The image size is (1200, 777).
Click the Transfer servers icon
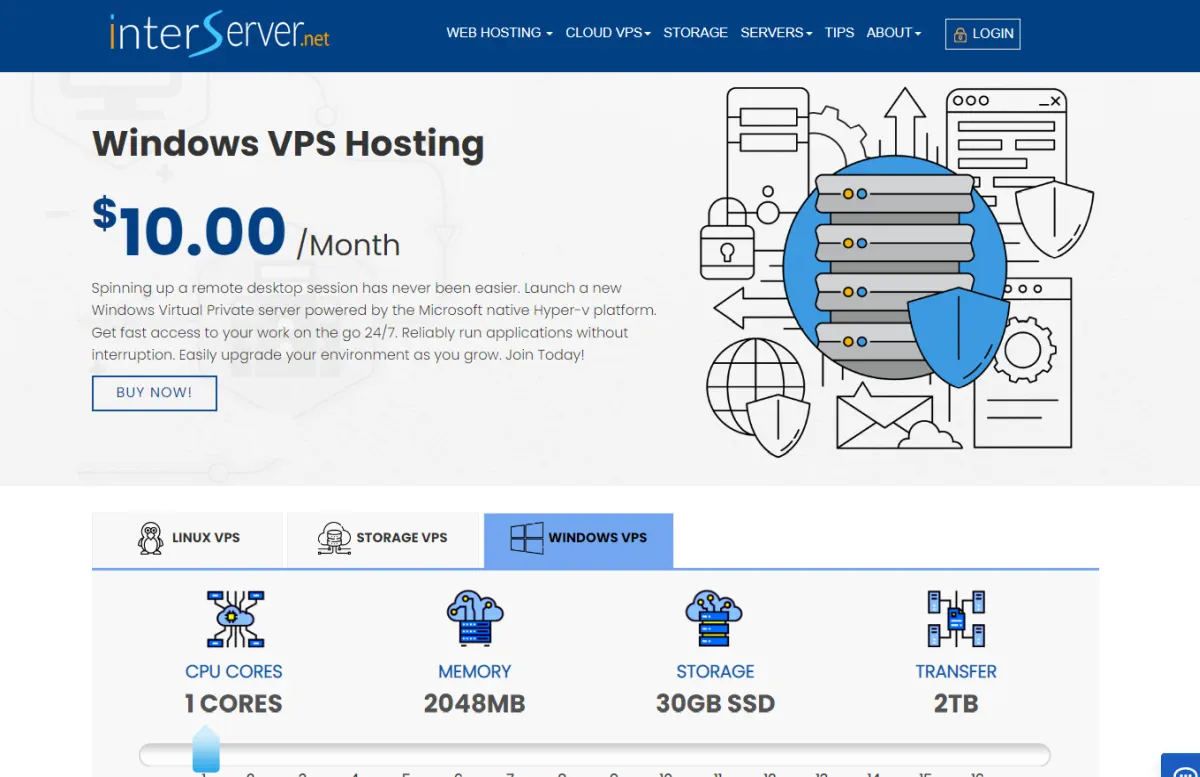click(x=956, y=618)
